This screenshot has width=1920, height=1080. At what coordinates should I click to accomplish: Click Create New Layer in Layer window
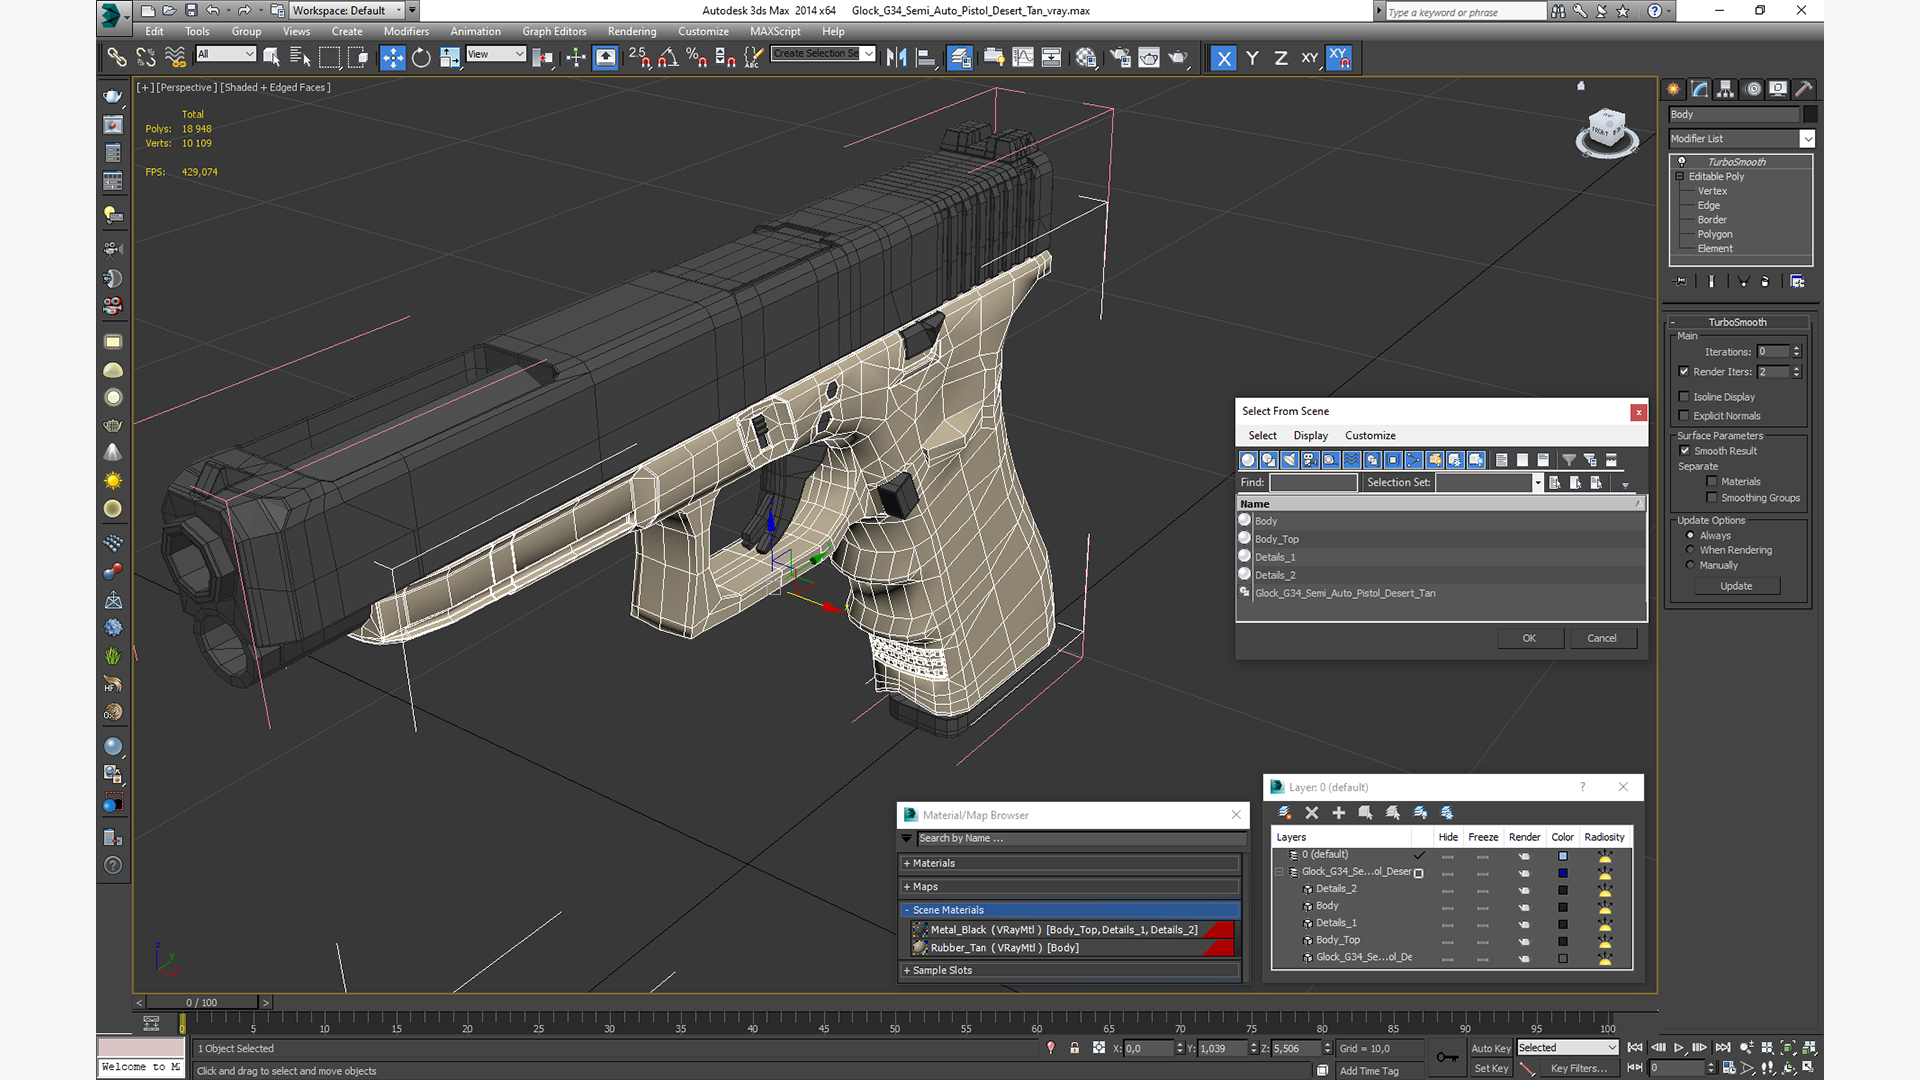1285,813
